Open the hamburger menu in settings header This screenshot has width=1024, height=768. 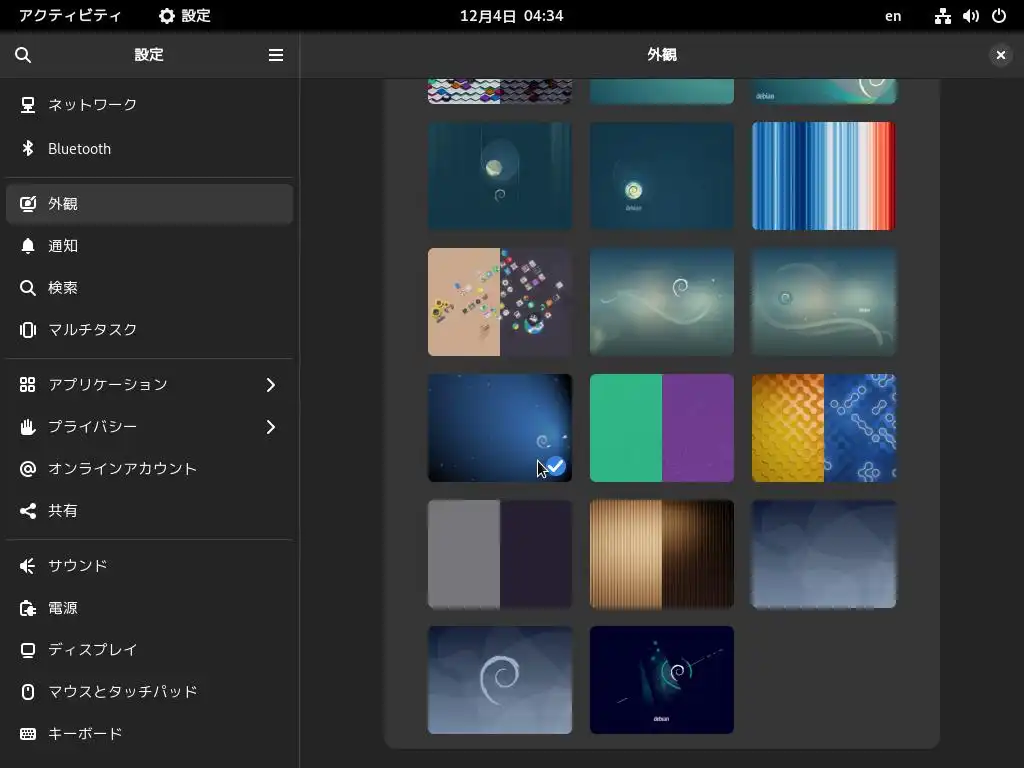click(276, 55)
